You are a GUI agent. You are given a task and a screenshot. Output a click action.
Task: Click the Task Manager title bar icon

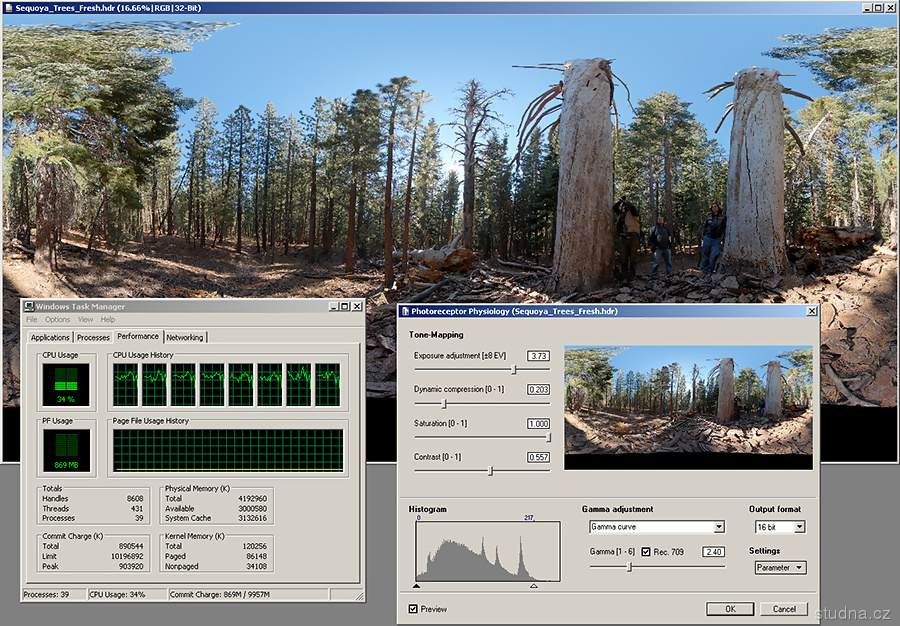[28, 306]
